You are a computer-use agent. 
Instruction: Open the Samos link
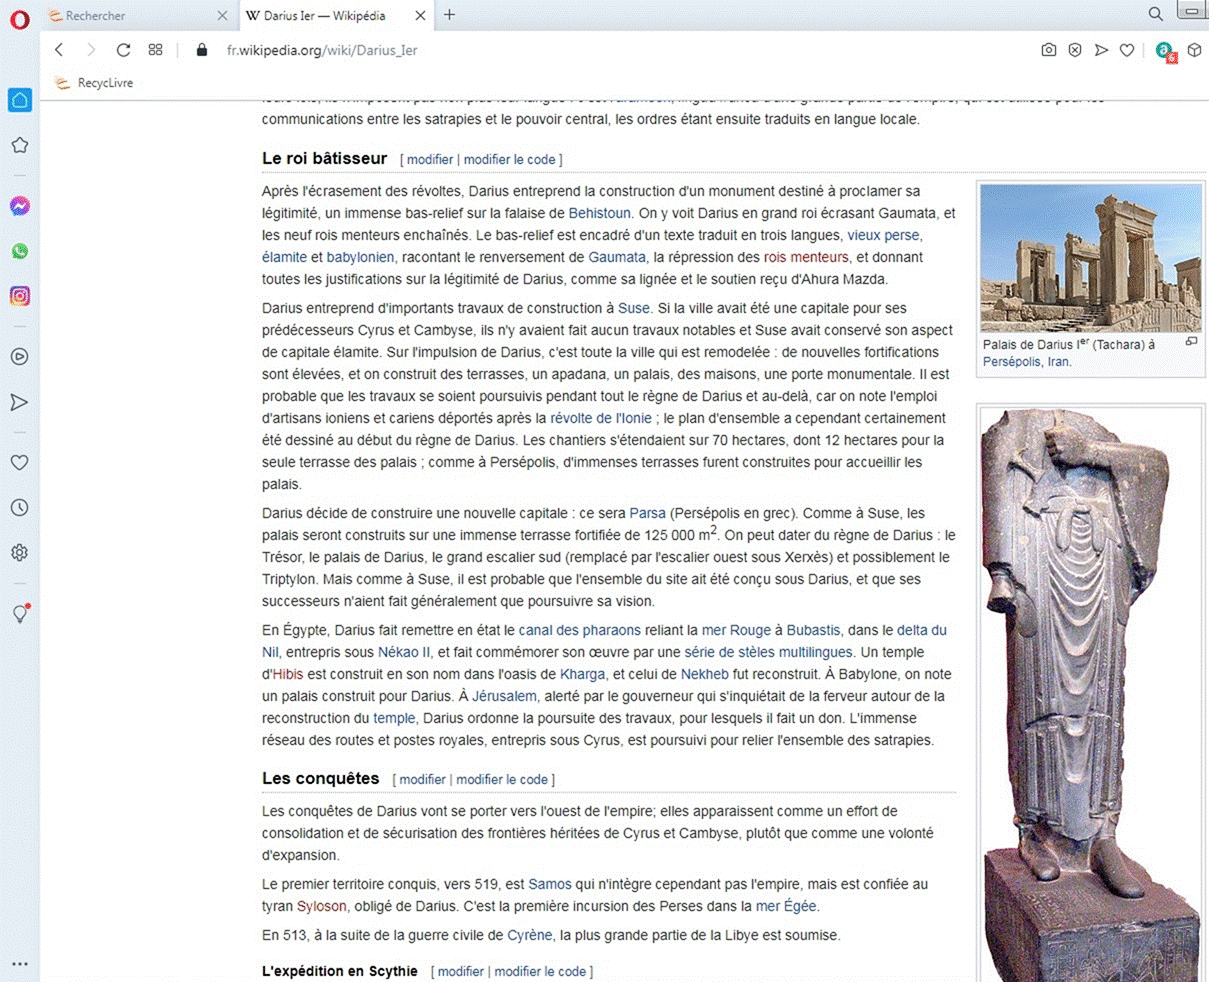[550, 884]
